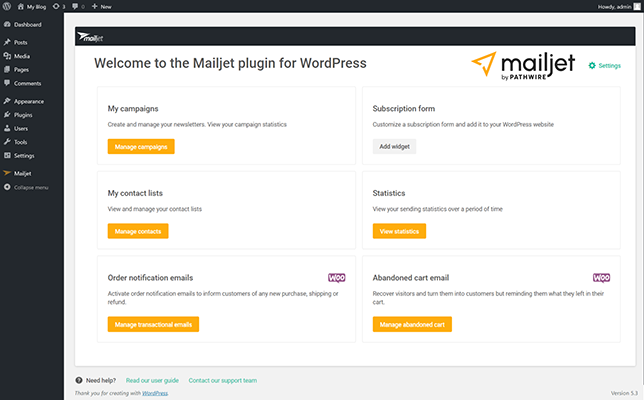Click the admin avatar thumbnail

pyautogui.click(x=637, y=6)
